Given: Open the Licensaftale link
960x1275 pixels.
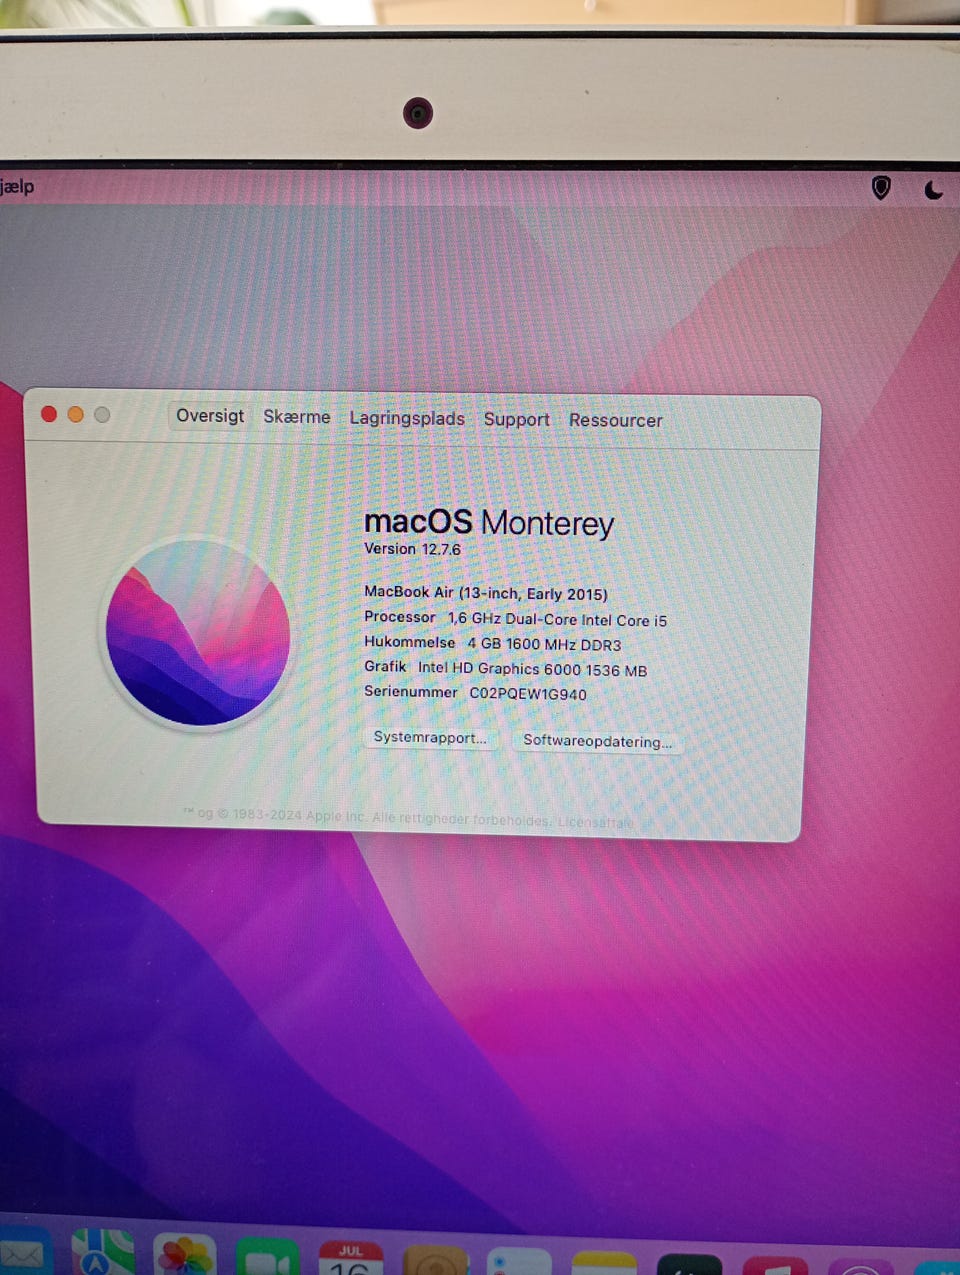Looking at the screenshot, I should click(596, 822).
